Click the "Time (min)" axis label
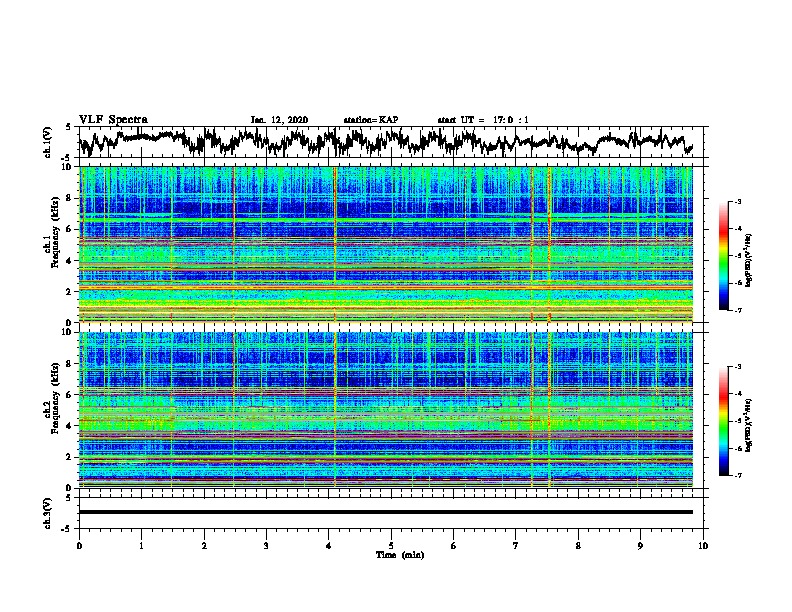 click(x=400, y=555)
